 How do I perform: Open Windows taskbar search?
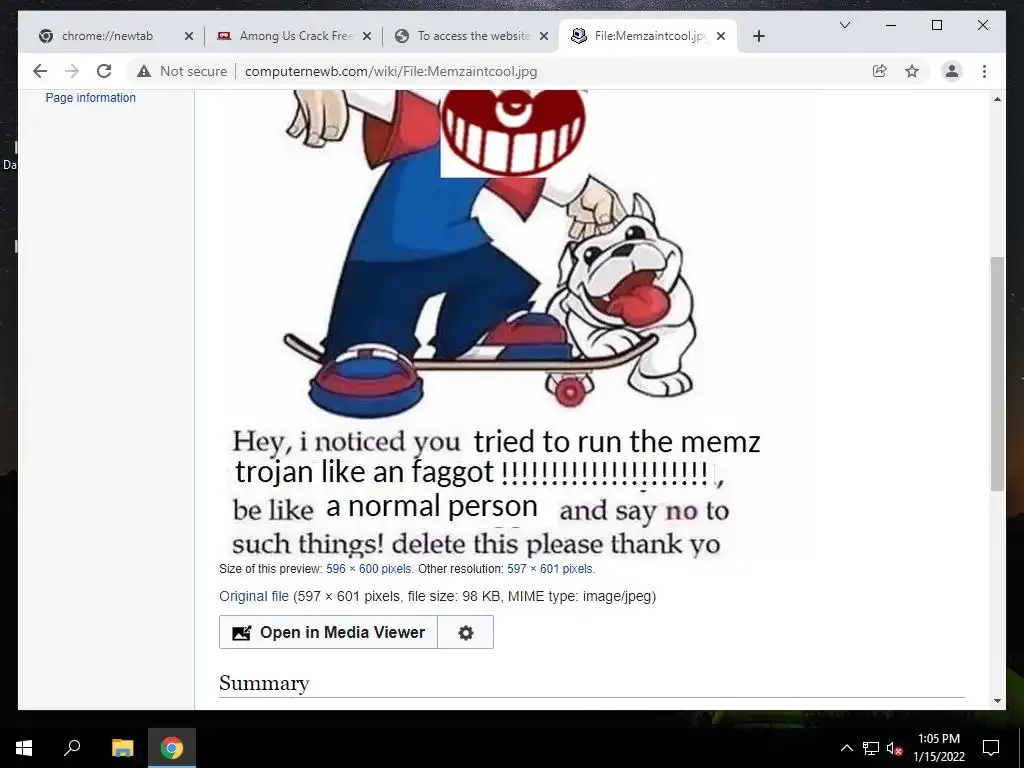click(x=72, y=748)
